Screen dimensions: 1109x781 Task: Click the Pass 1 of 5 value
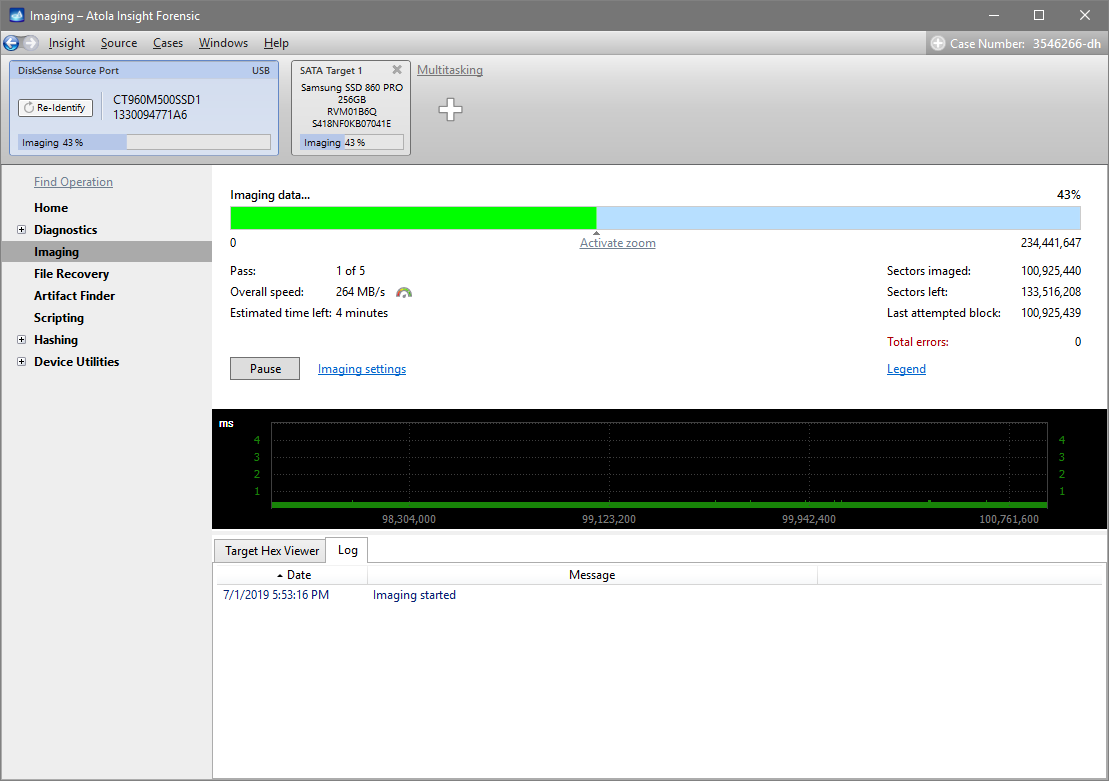coord(351,271)
